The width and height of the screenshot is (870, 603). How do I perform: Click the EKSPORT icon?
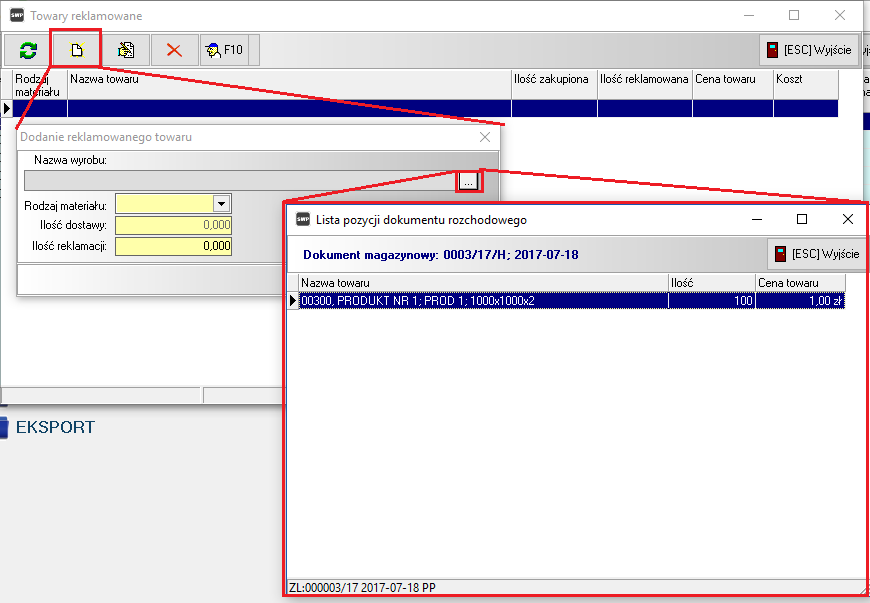tap(5, 428)
